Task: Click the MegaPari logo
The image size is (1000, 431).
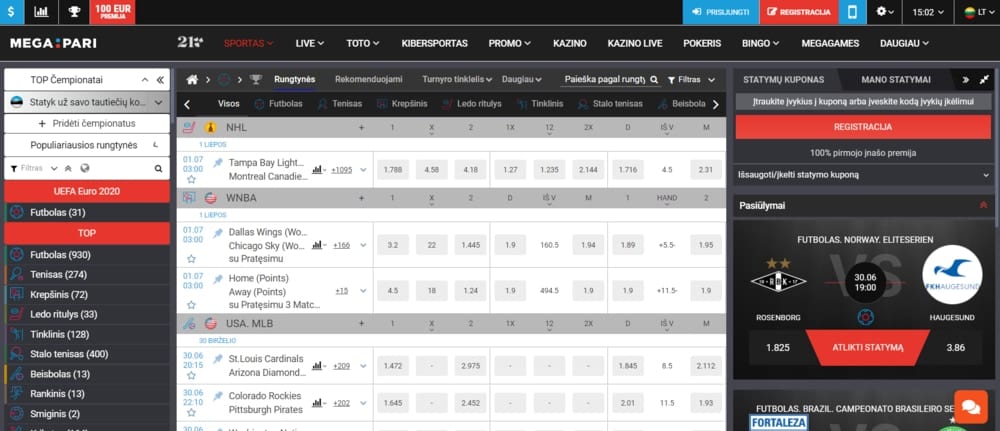Action: pos(54,43)
